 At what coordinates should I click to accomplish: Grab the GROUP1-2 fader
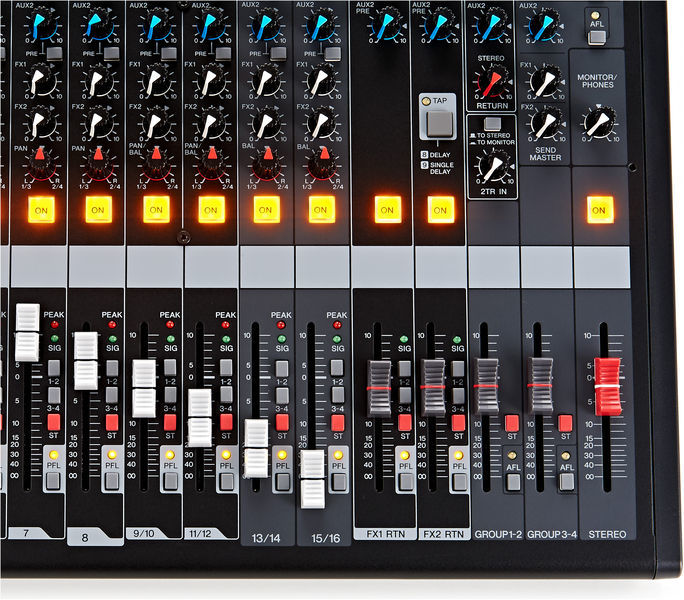(x=486, y=386)
